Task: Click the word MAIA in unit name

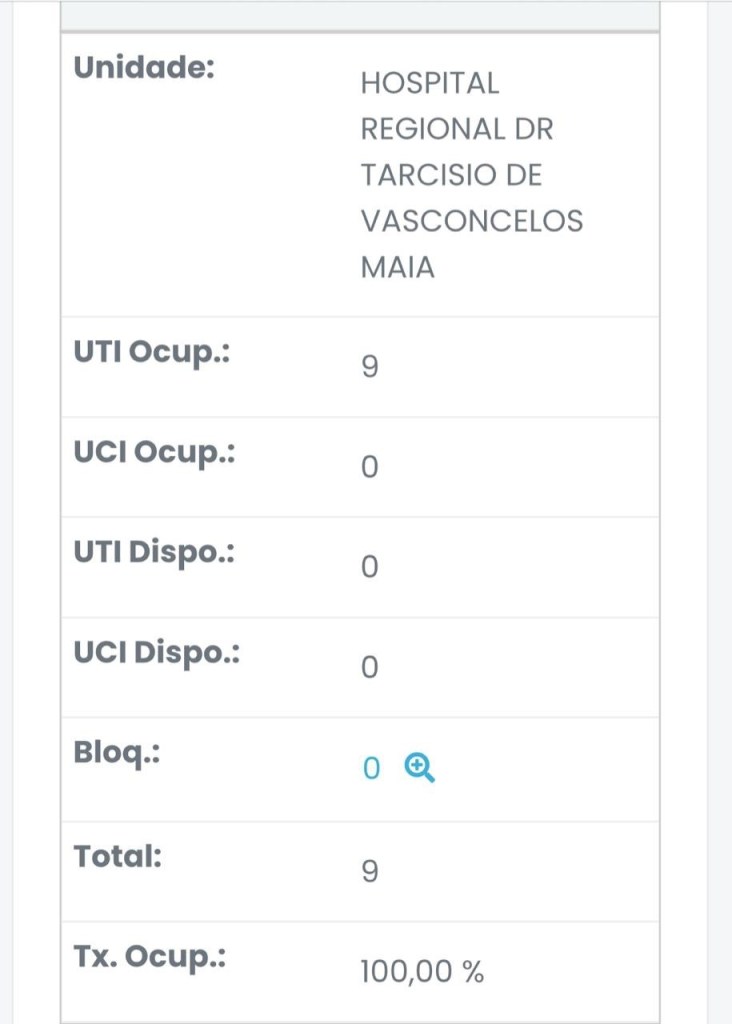Action: (x=398, y=267)
